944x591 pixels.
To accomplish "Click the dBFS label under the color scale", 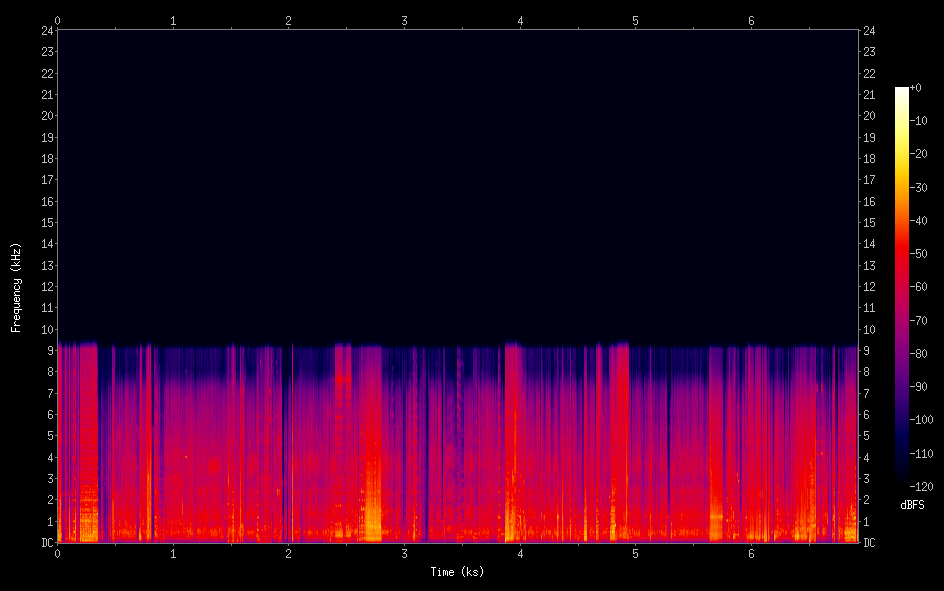I will 912,505.
